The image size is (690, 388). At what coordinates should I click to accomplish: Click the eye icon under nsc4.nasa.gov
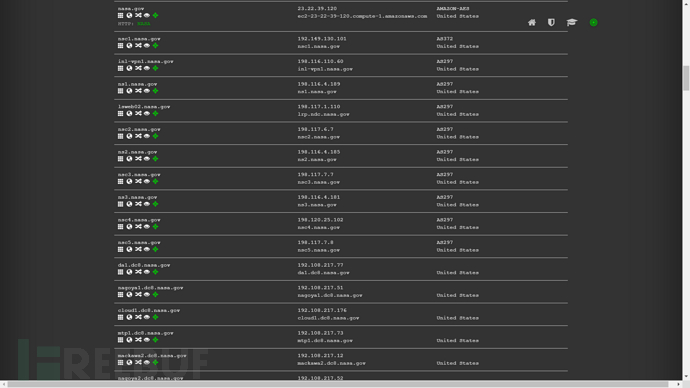tap(147, 227)
